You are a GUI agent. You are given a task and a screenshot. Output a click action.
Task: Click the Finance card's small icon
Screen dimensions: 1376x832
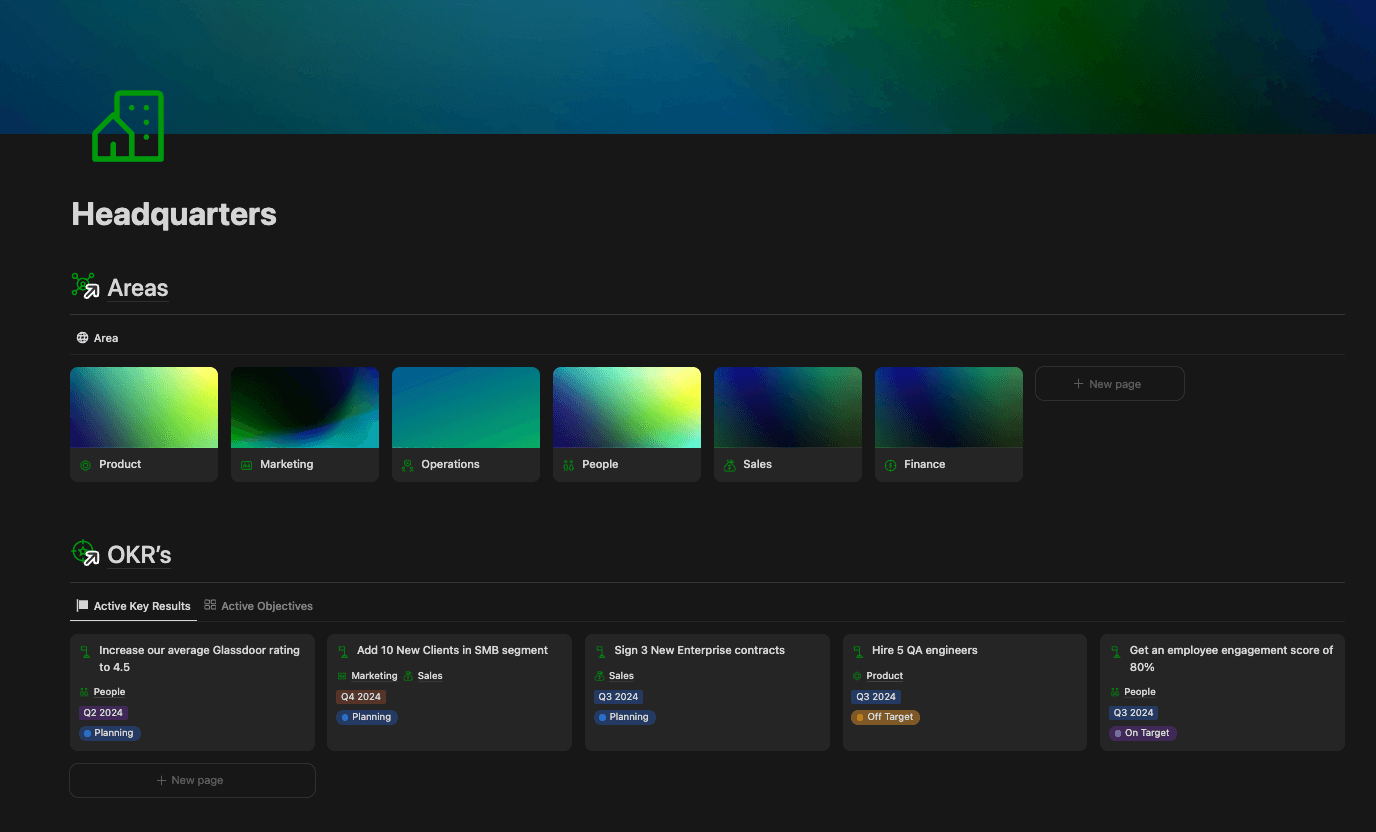click(x=890, y=465)
